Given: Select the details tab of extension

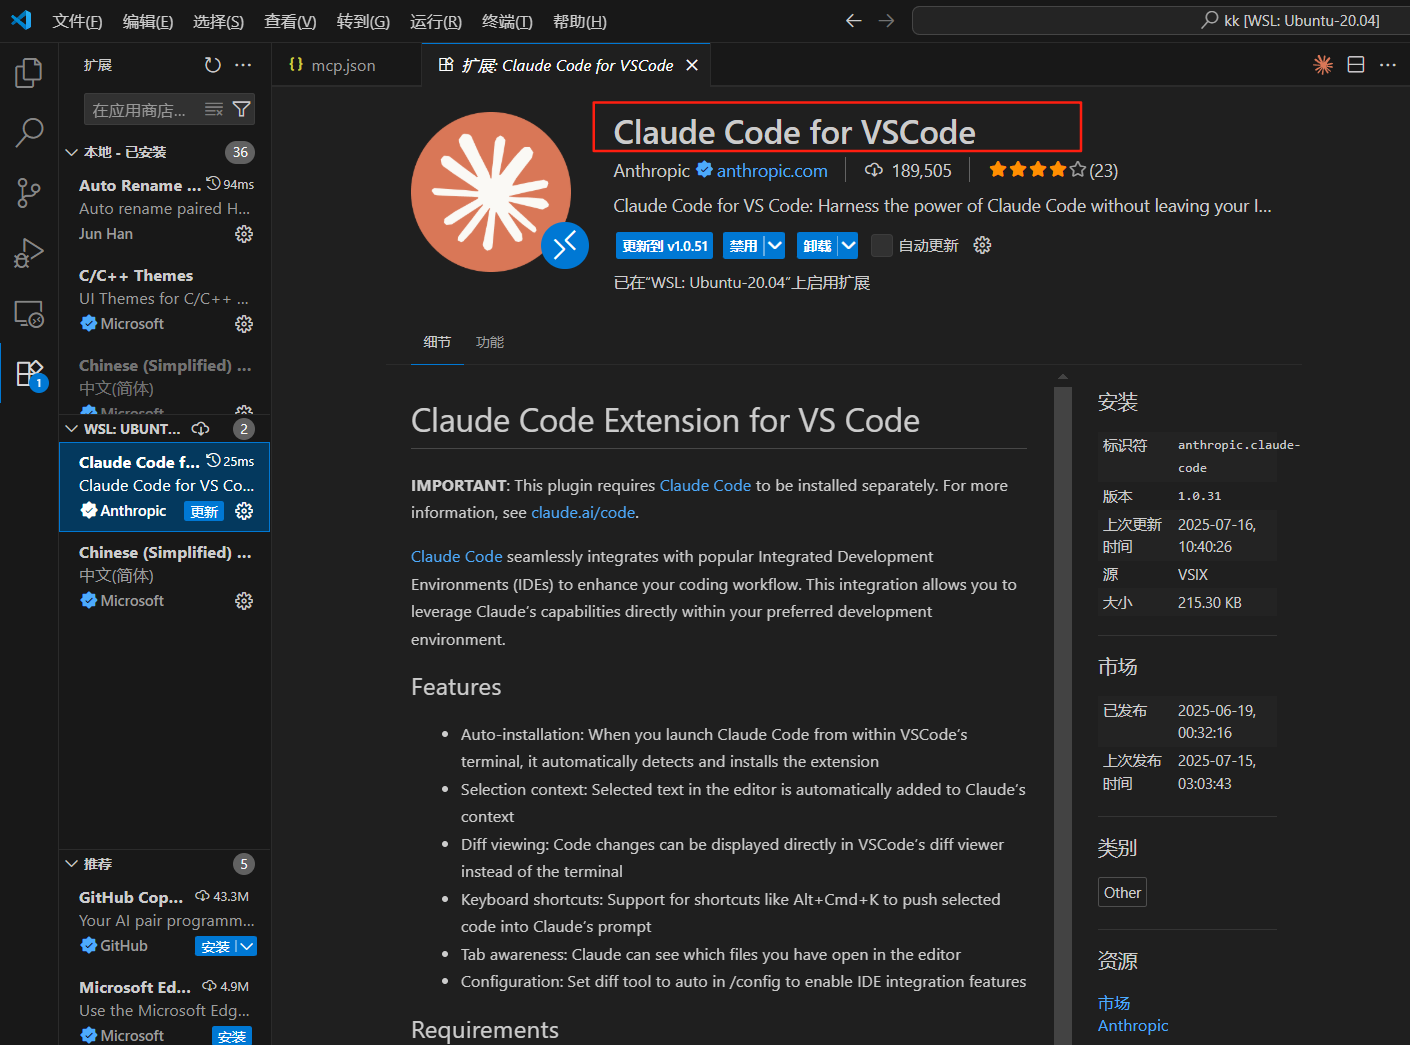Looking at the screenshot, I should click(437, 342).
